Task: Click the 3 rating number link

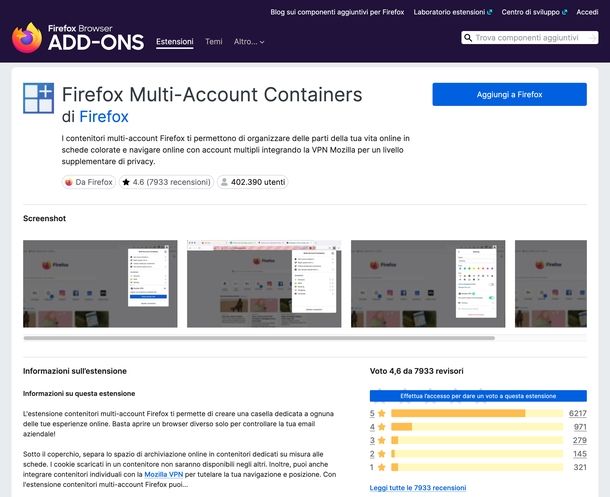Action: pyautogui.click(x=372, y=440)
